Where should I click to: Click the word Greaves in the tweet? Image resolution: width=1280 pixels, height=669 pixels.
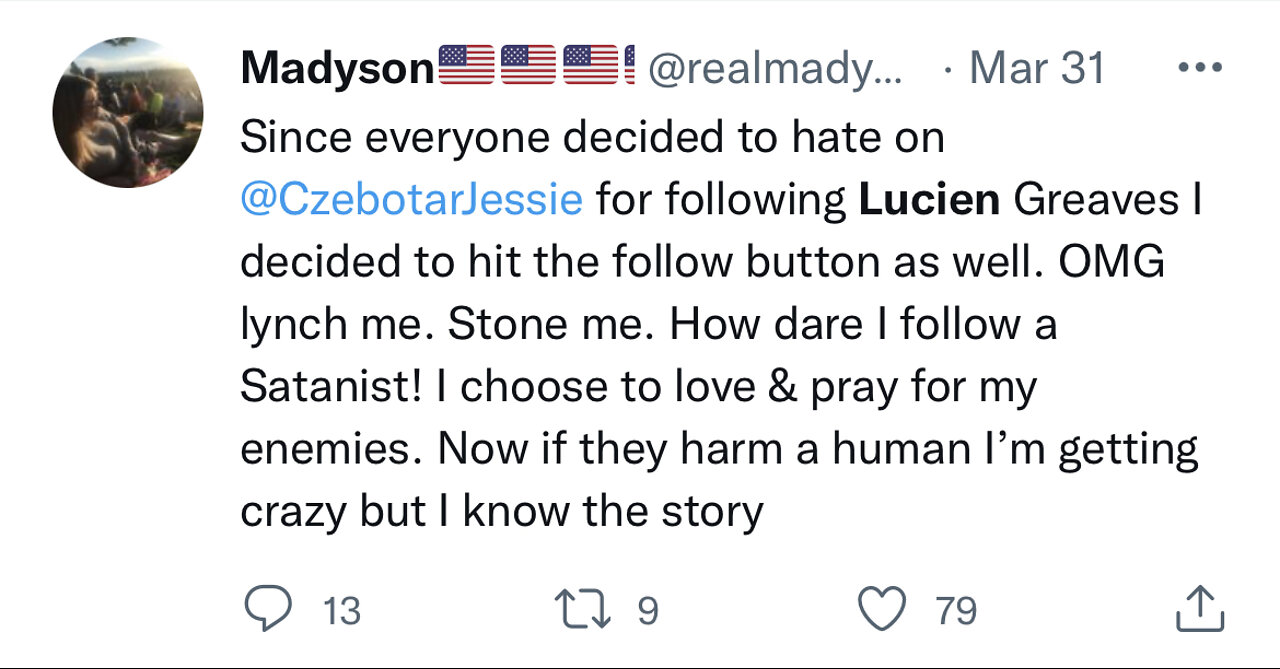click(1096, 199)
